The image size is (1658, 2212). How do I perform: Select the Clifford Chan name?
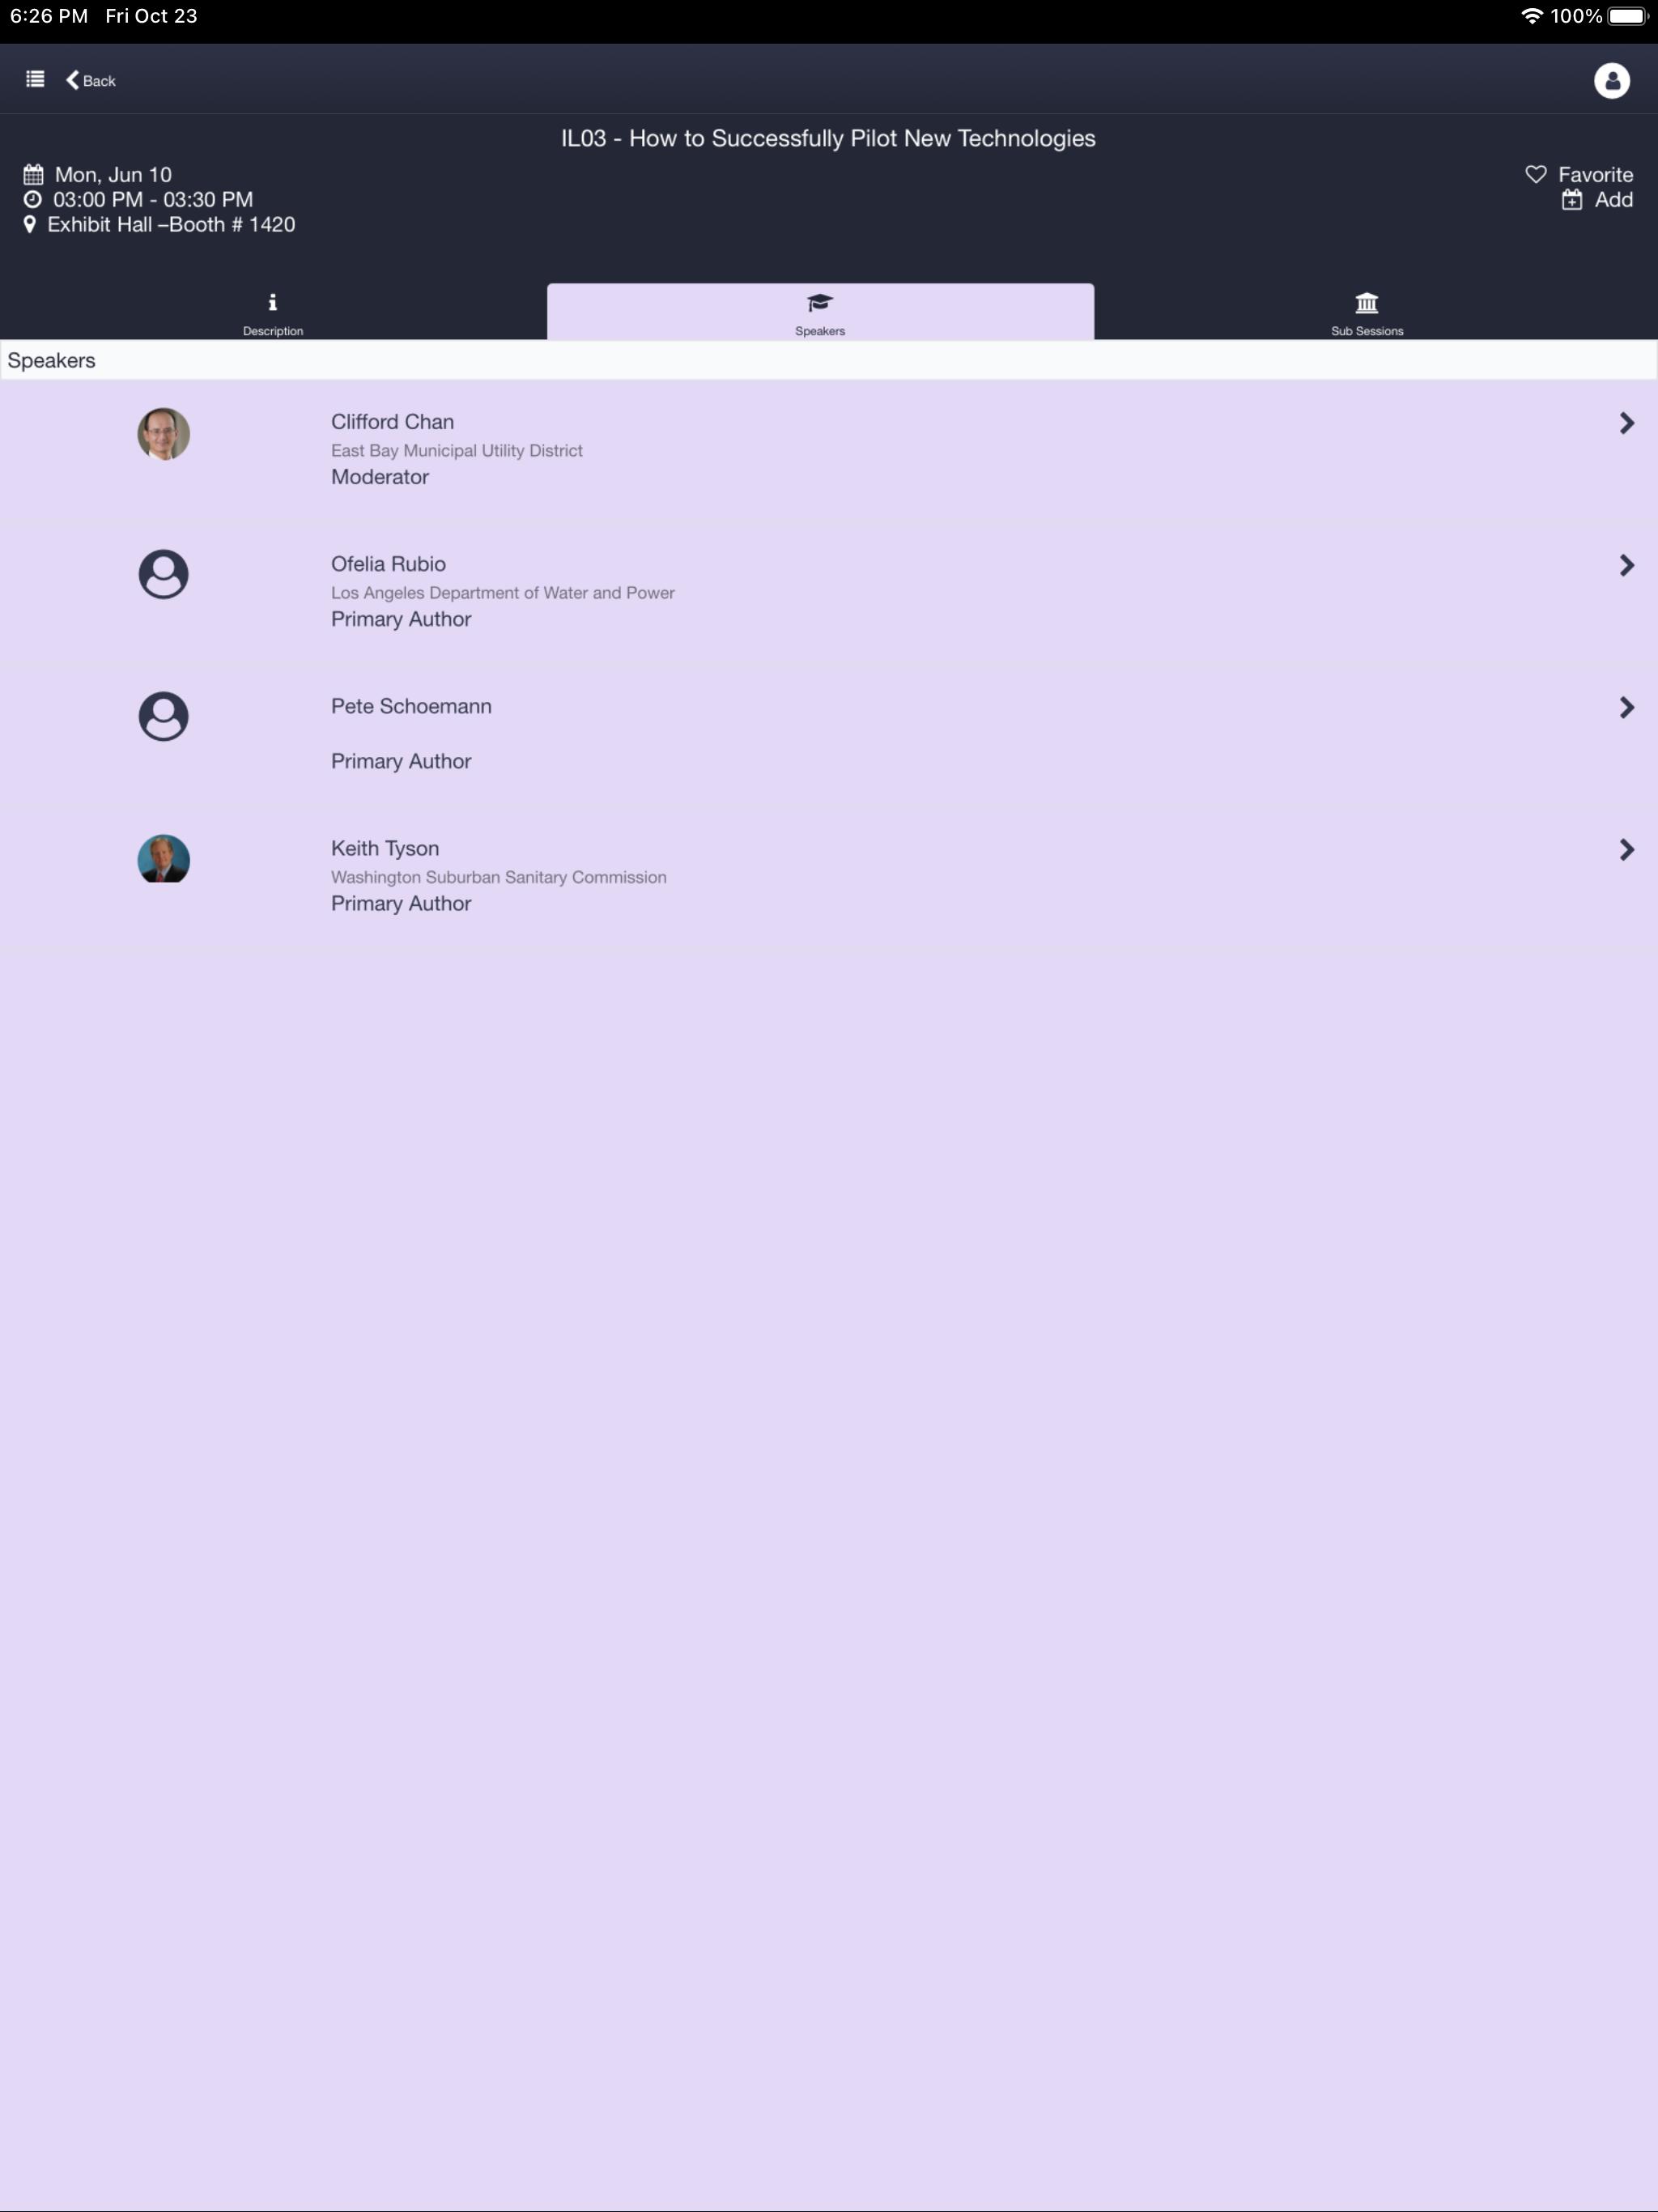(392, 422)
